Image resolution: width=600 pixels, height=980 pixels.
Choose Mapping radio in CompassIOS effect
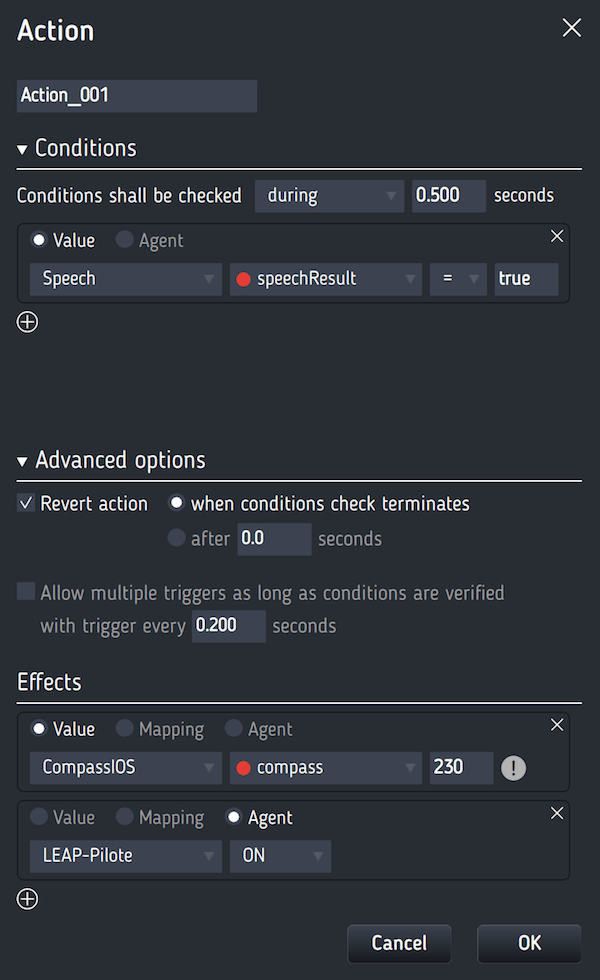[124, 728]
